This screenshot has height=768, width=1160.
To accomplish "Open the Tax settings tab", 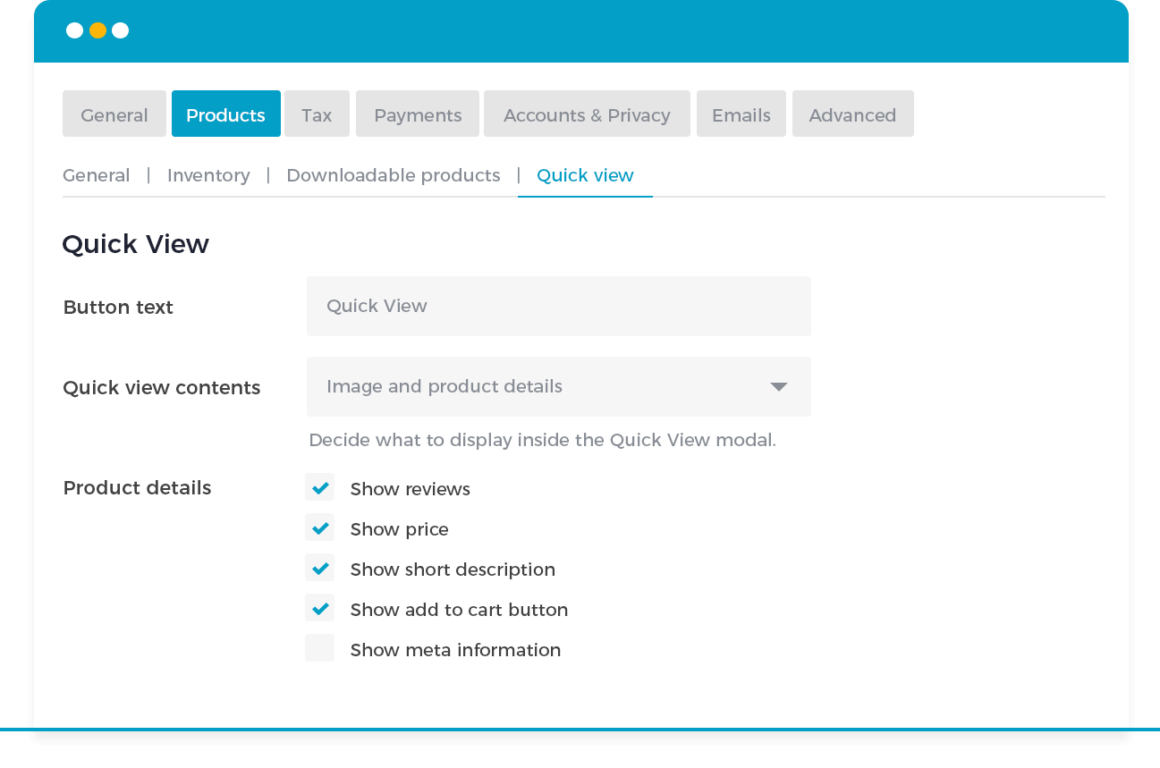I will point(316,114).
